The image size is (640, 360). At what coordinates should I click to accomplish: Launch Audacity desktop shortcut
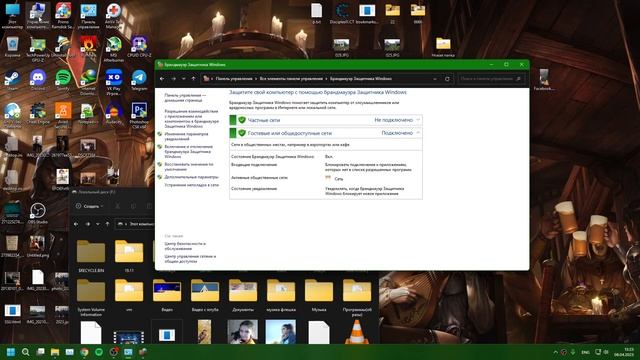pyautogui.click(x=113, y=113)
